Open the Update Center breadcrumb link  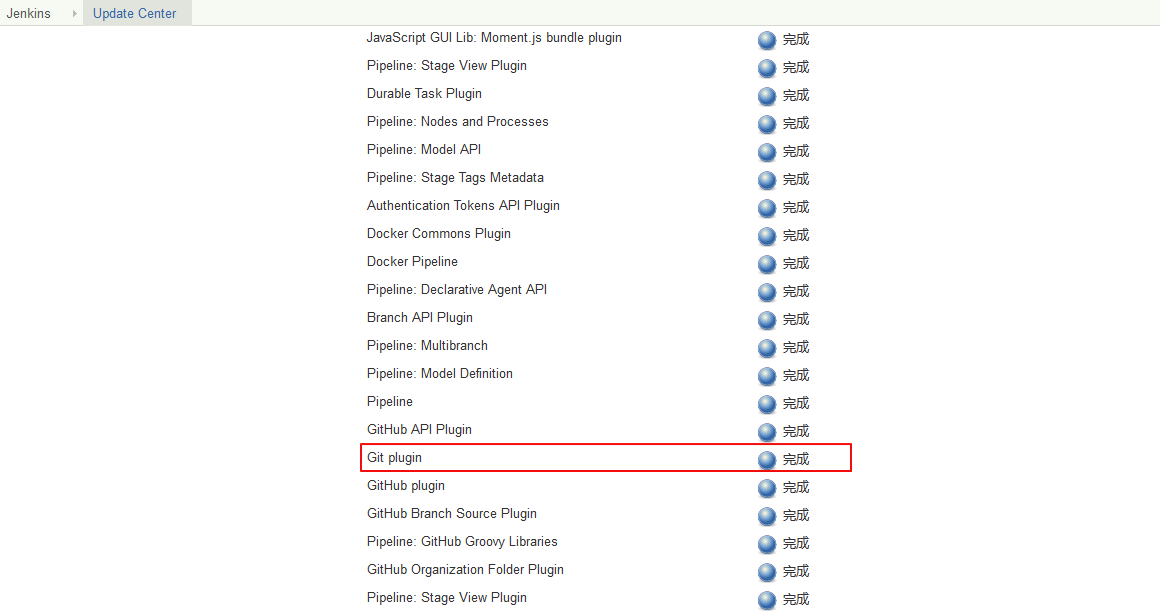[x=135, y=13]
